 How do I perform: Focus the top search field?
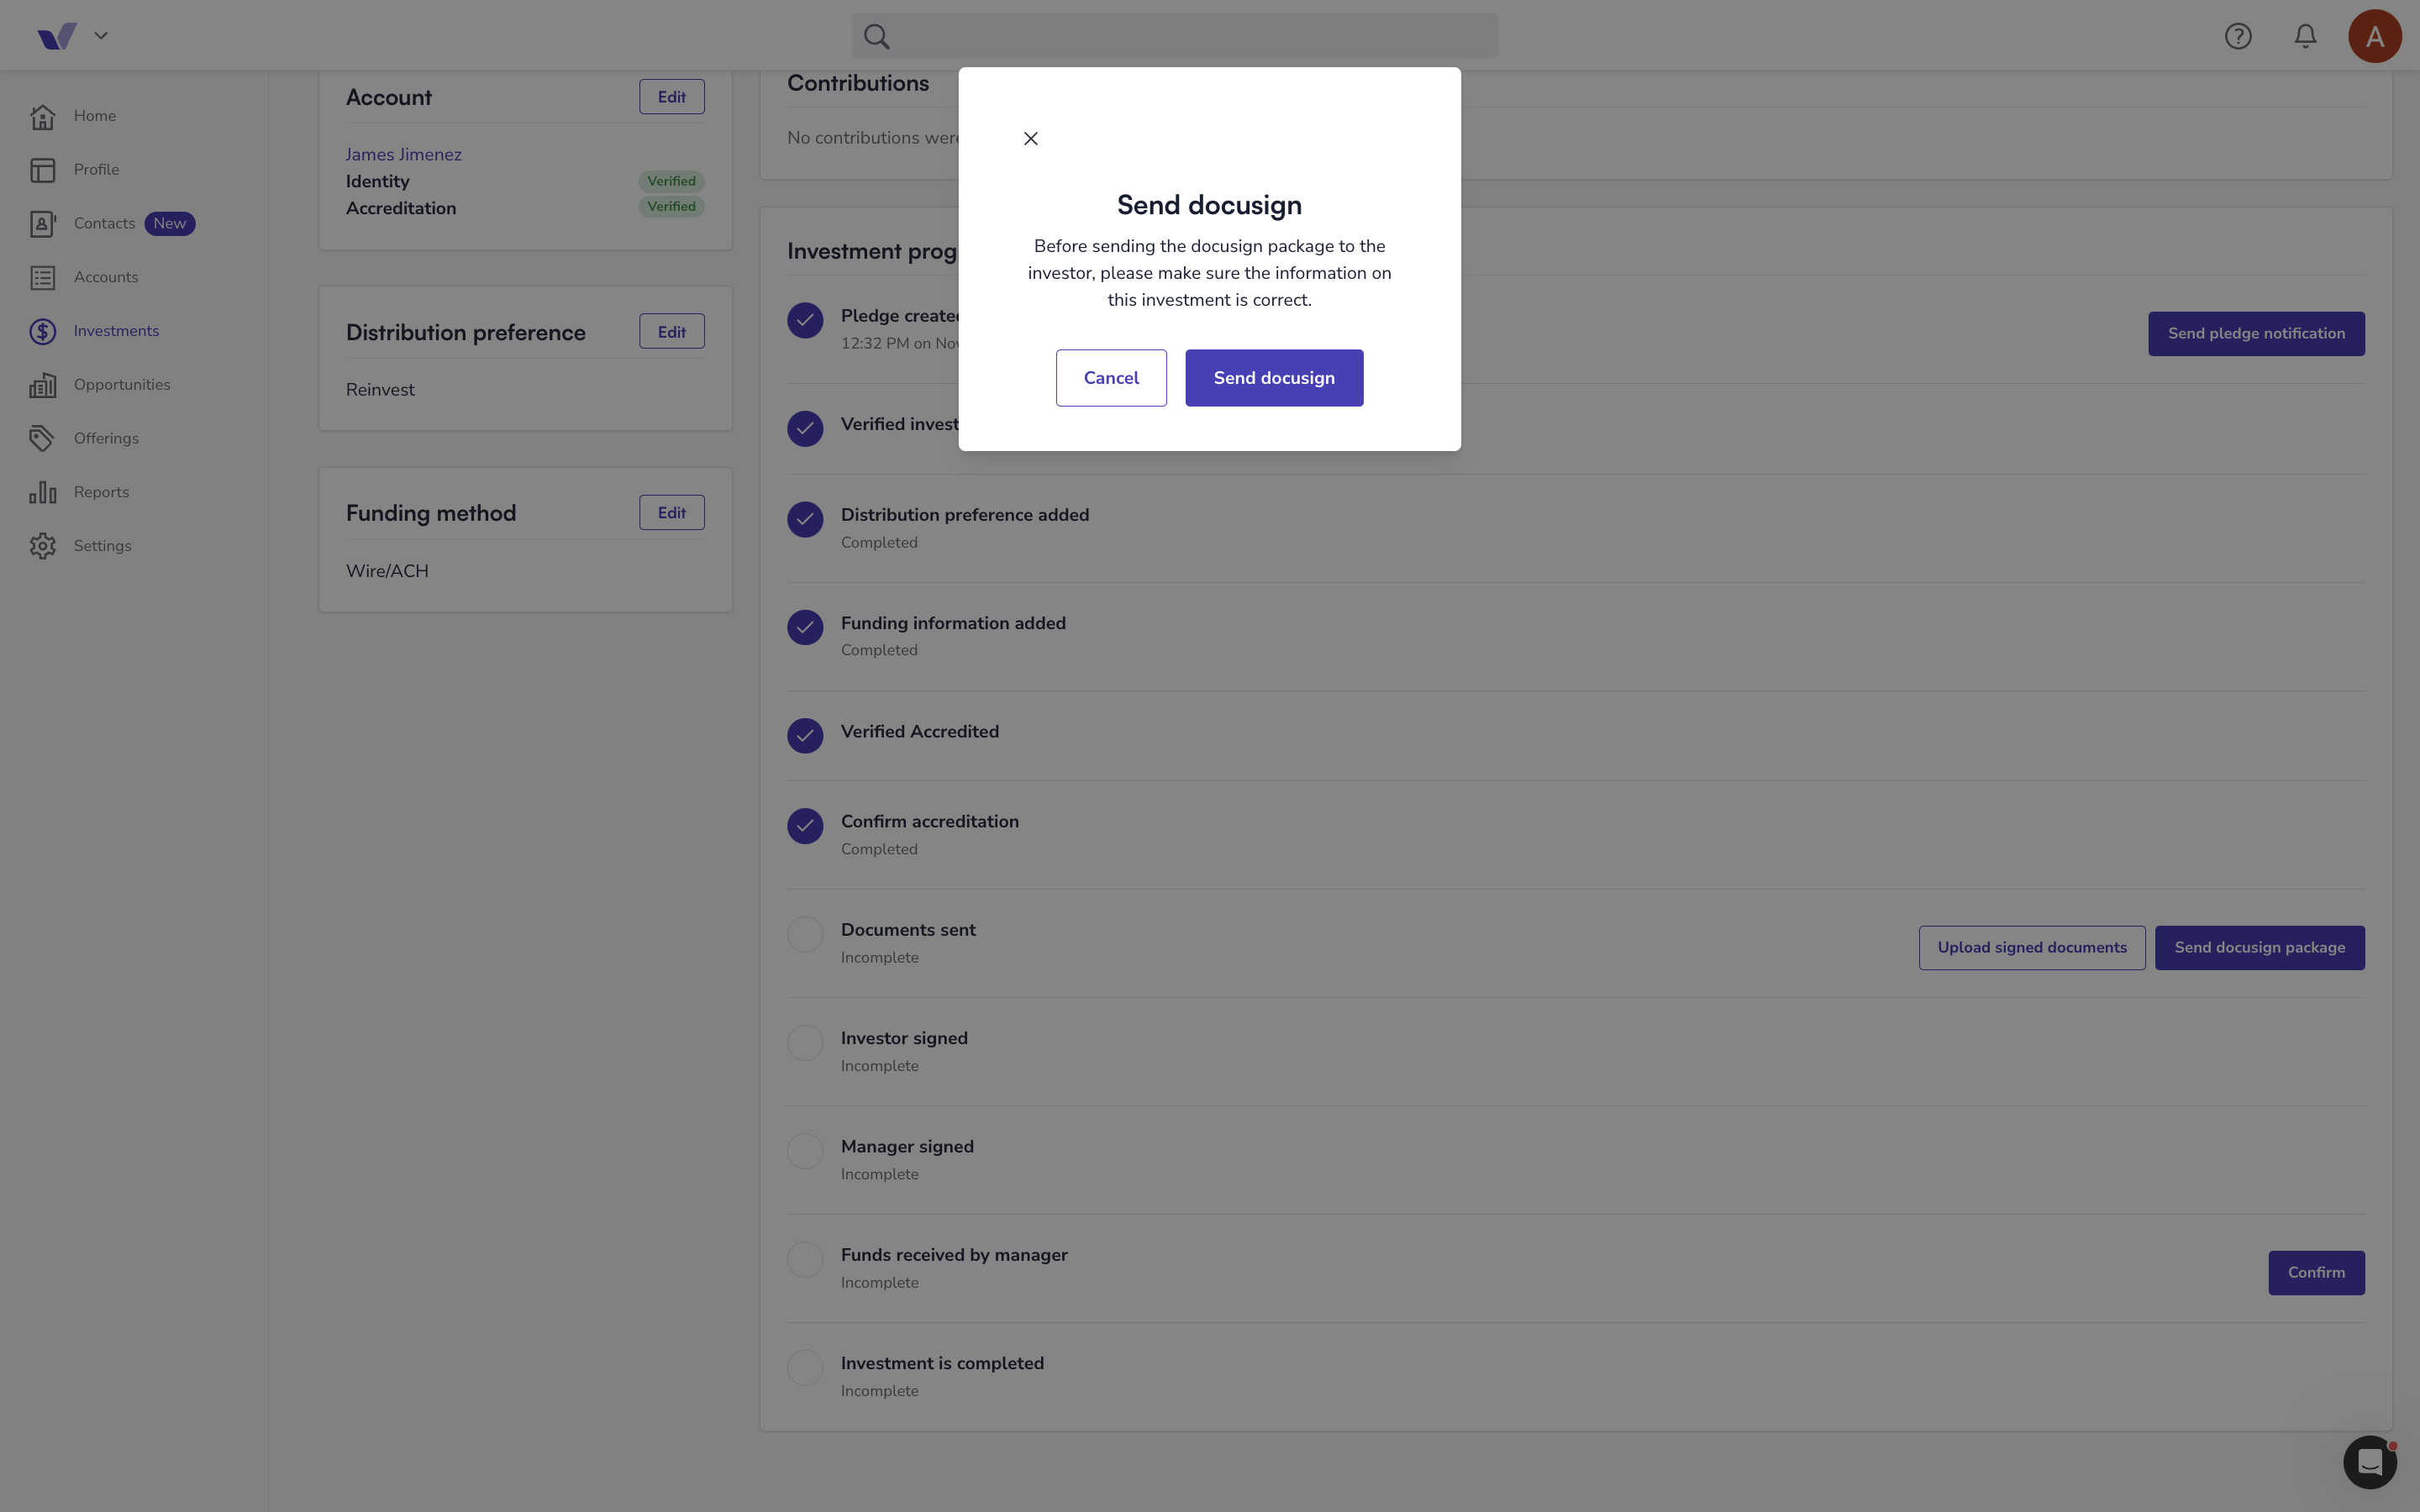point(1175,36)
